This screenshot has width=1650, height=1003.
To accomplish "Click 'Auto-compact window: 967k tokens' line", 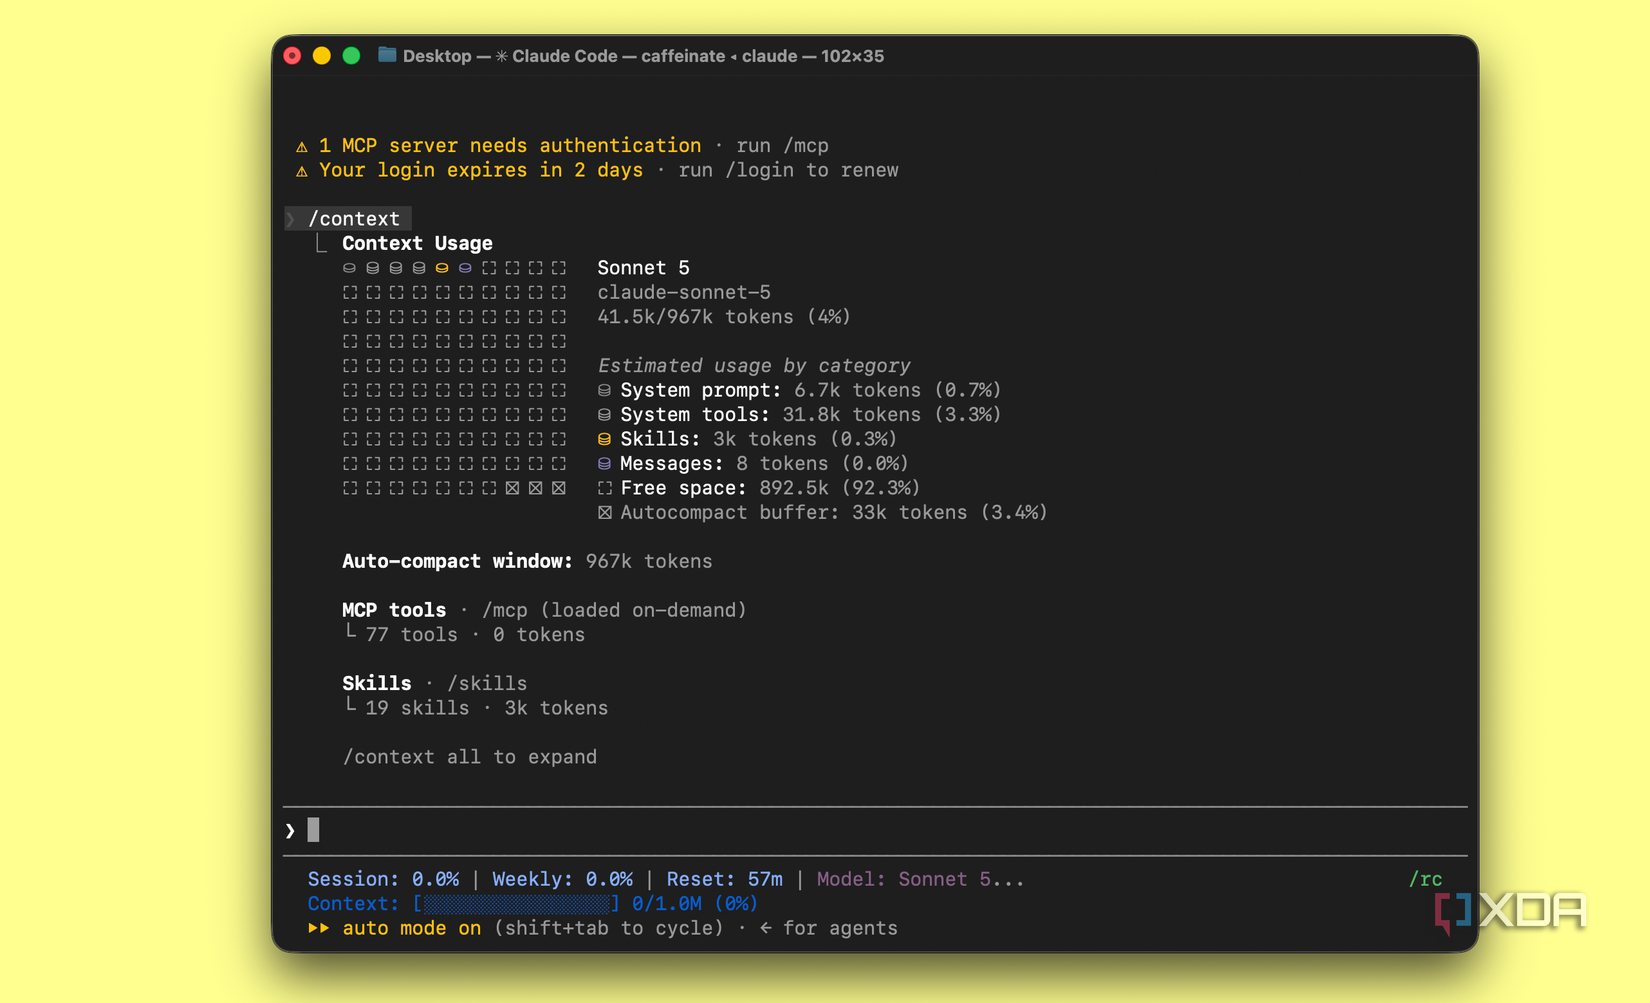I will pos(527,562).
